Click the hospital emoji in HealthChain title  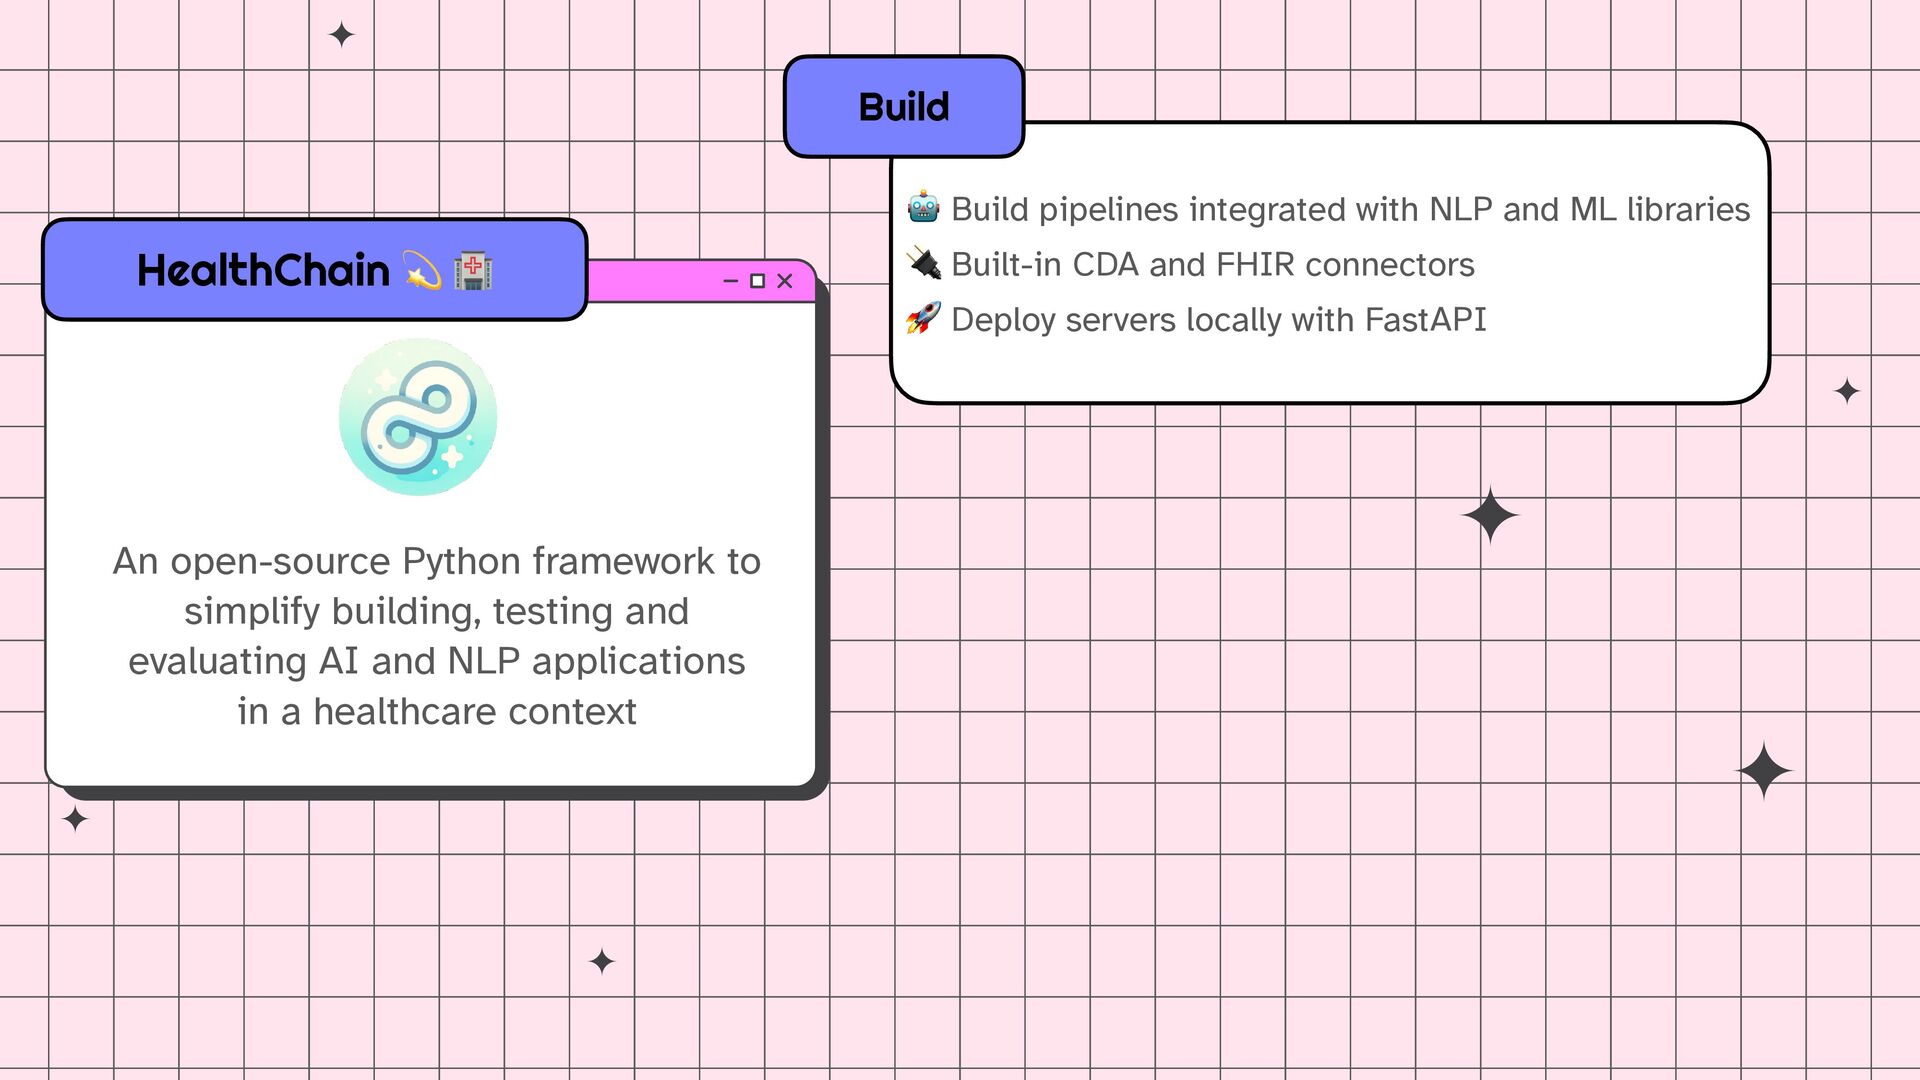(473, 271)
